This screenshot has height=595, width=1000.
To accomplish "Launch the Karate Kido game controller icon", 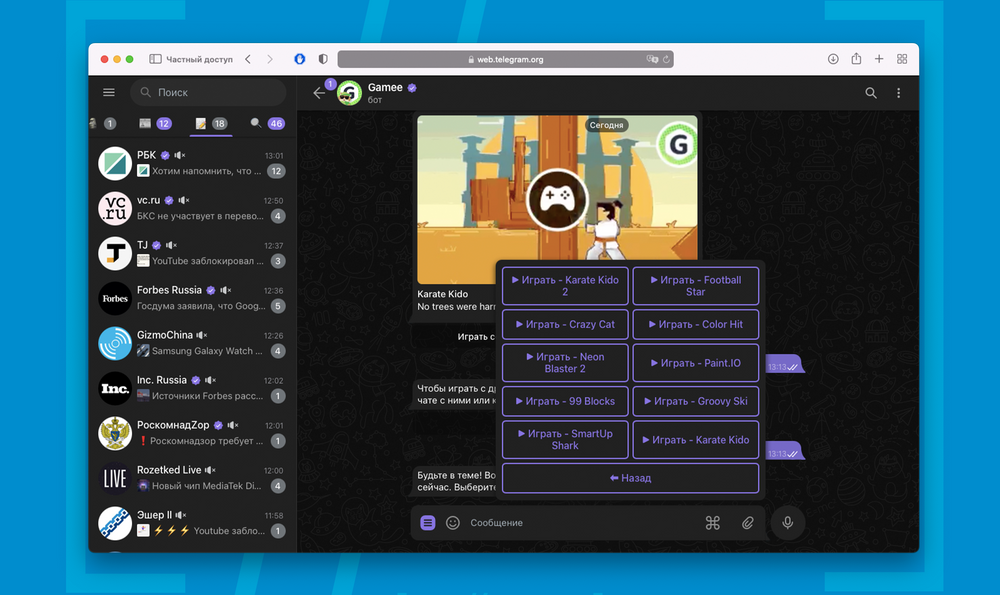I will pos(557,200).
